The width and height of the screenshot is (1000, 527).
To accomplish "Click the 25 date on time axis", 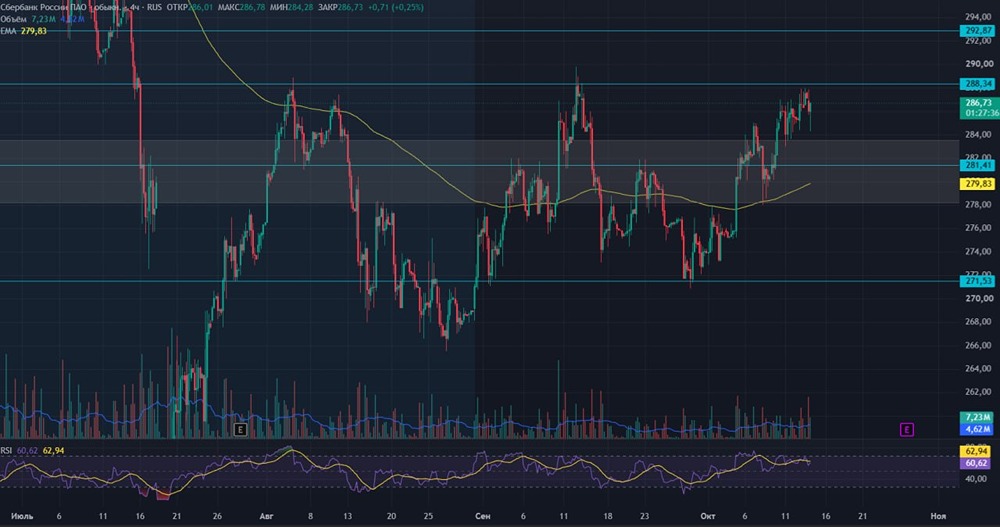I will point(429,516).
